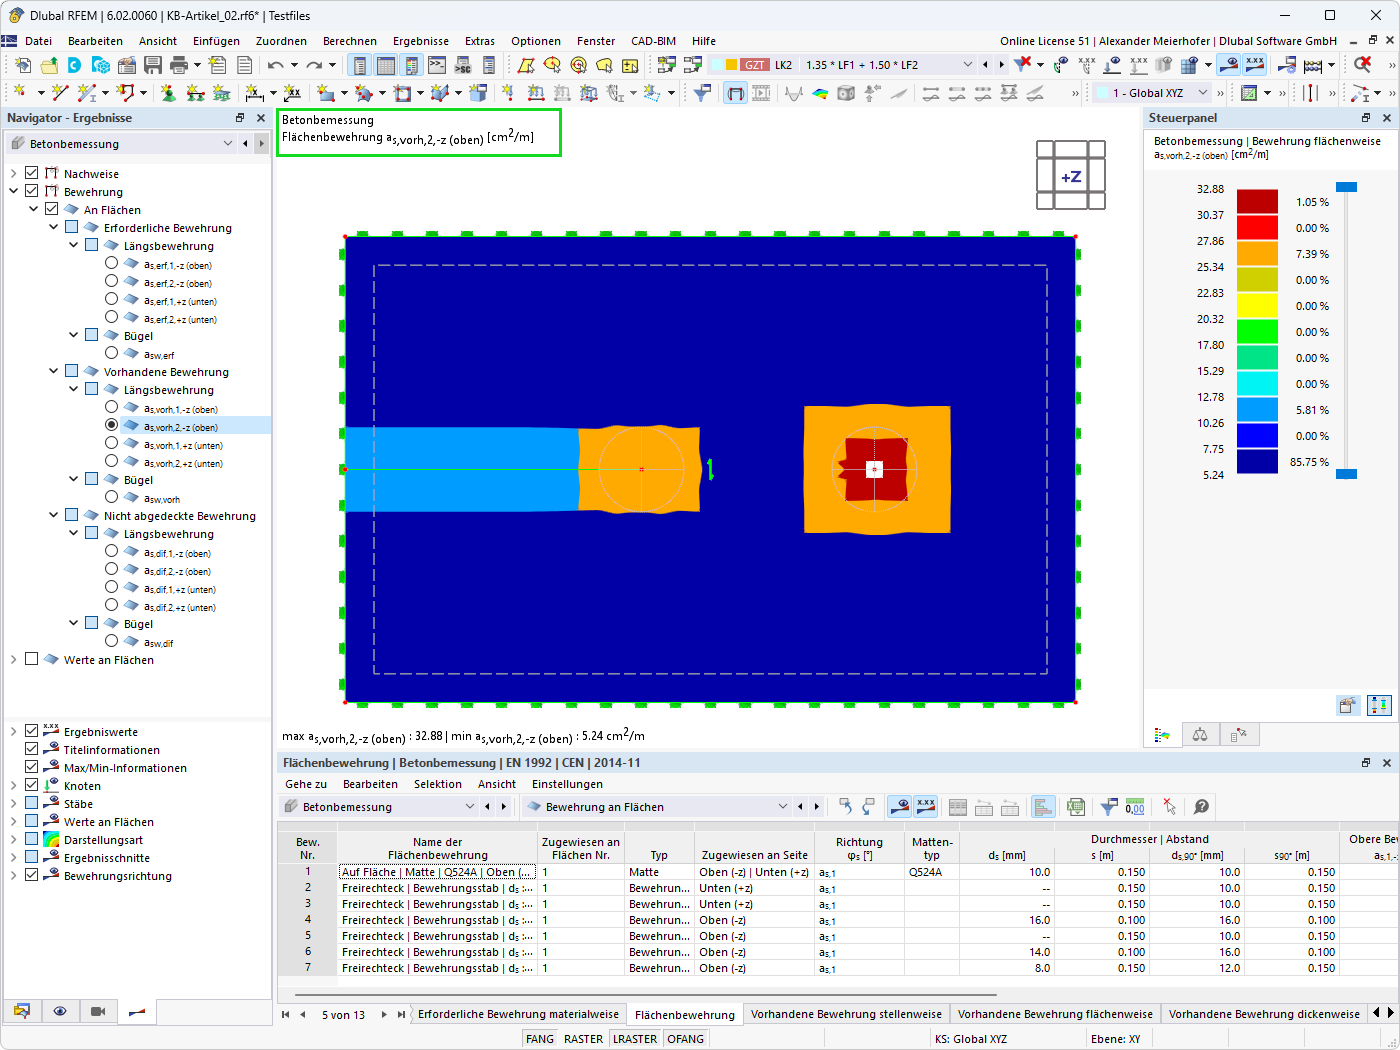Go to next table page arrow beside 5 von 13

384,1014
